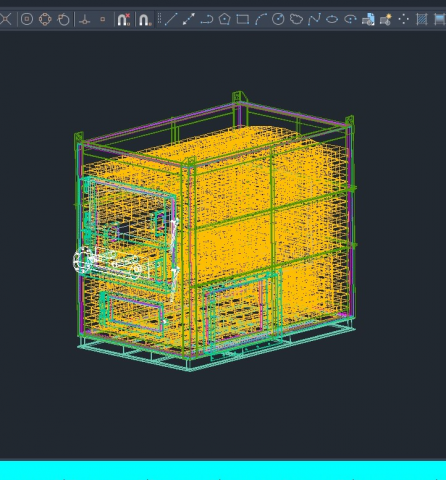Open the object snap settings magnet
The width and height of the screenshot is (446, 480).
[x=145, y=20]
